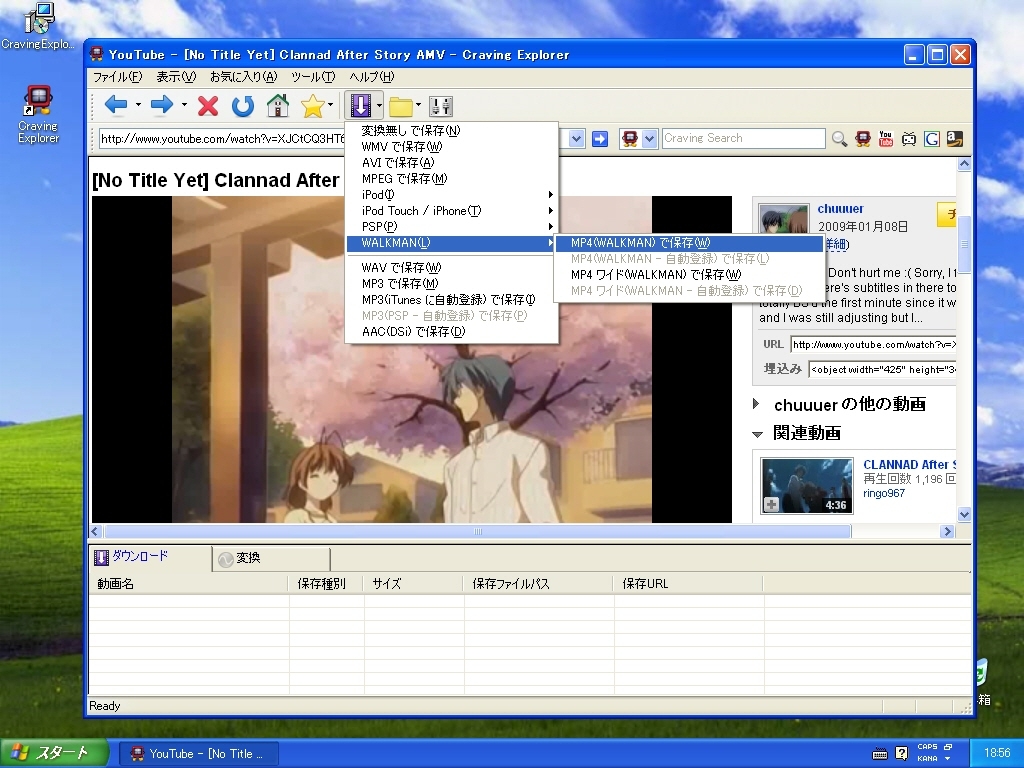Click the blue Back arrow button
Screen dimensions: 1024x768
116,105
